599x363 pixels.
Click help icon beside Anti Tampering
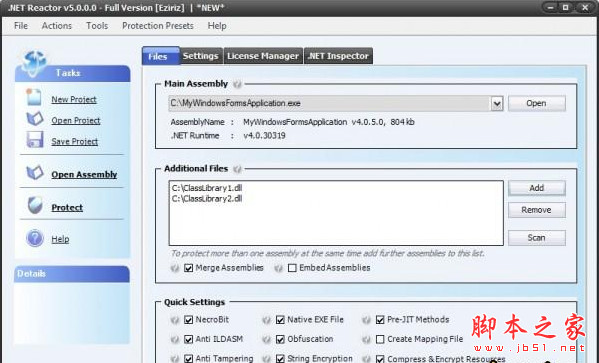pos(175,359)
